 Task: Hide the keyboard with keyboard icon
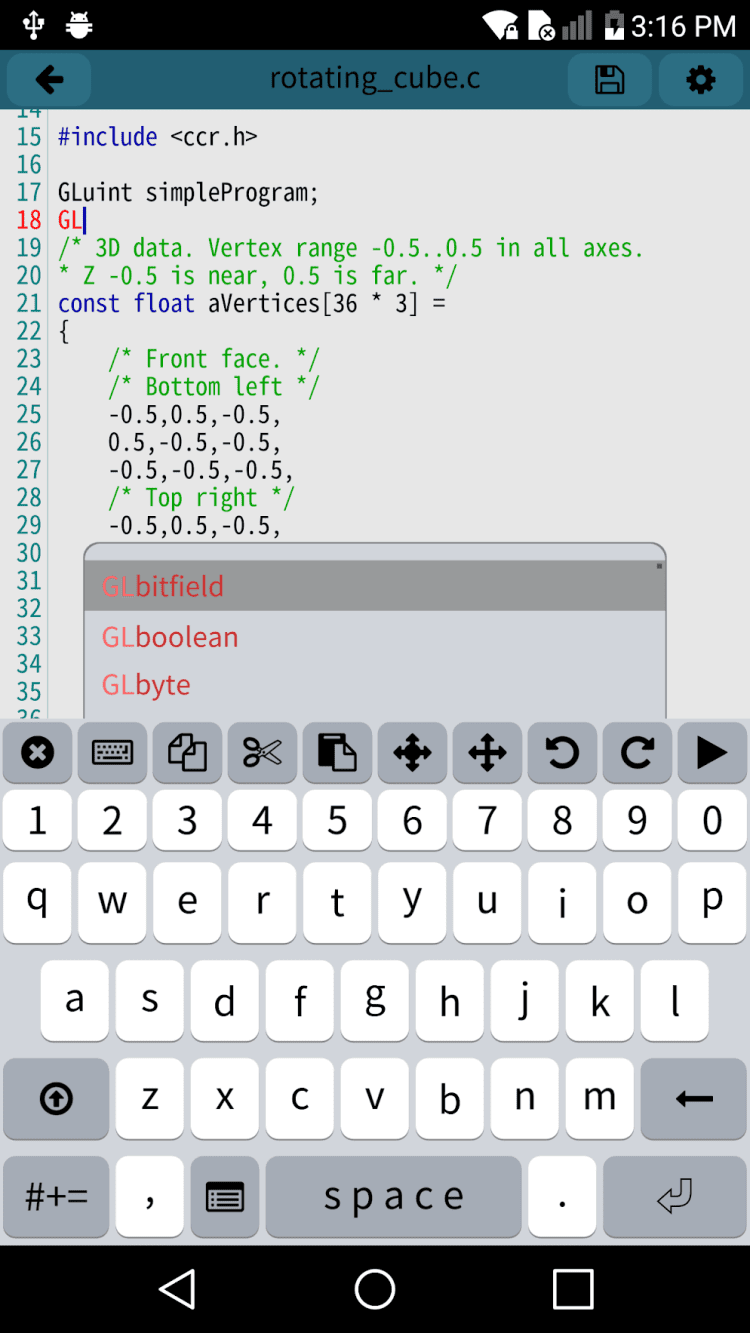tap(112, 752)
